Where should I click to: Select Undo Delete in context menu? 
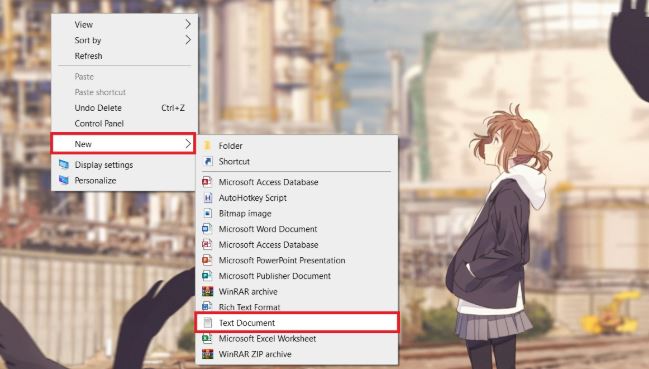click(124, 108)
